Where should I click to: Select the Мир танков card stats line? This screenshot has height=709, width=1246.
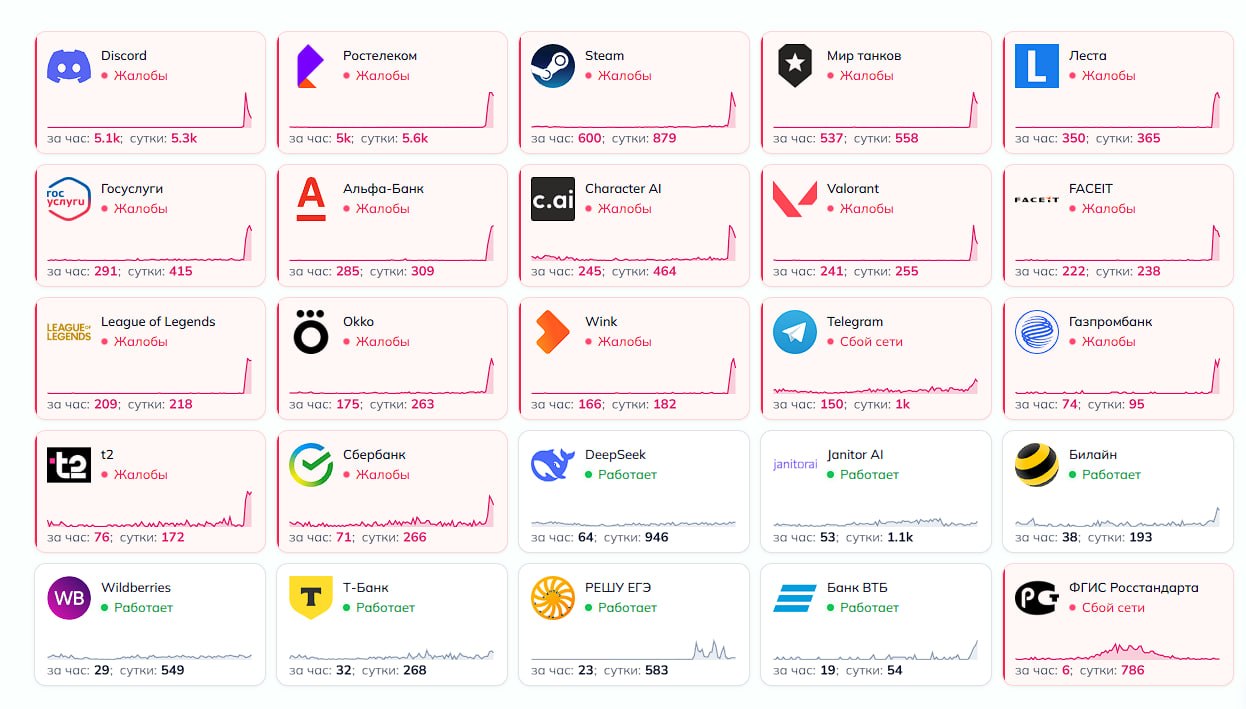click(846, 138)
